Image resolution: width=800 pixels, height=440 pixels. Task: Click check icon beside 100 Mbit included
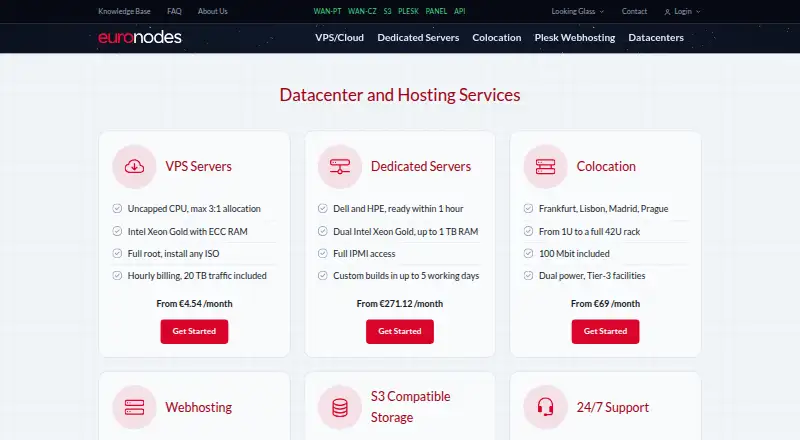pyautogui.click(x=529, y=253)
